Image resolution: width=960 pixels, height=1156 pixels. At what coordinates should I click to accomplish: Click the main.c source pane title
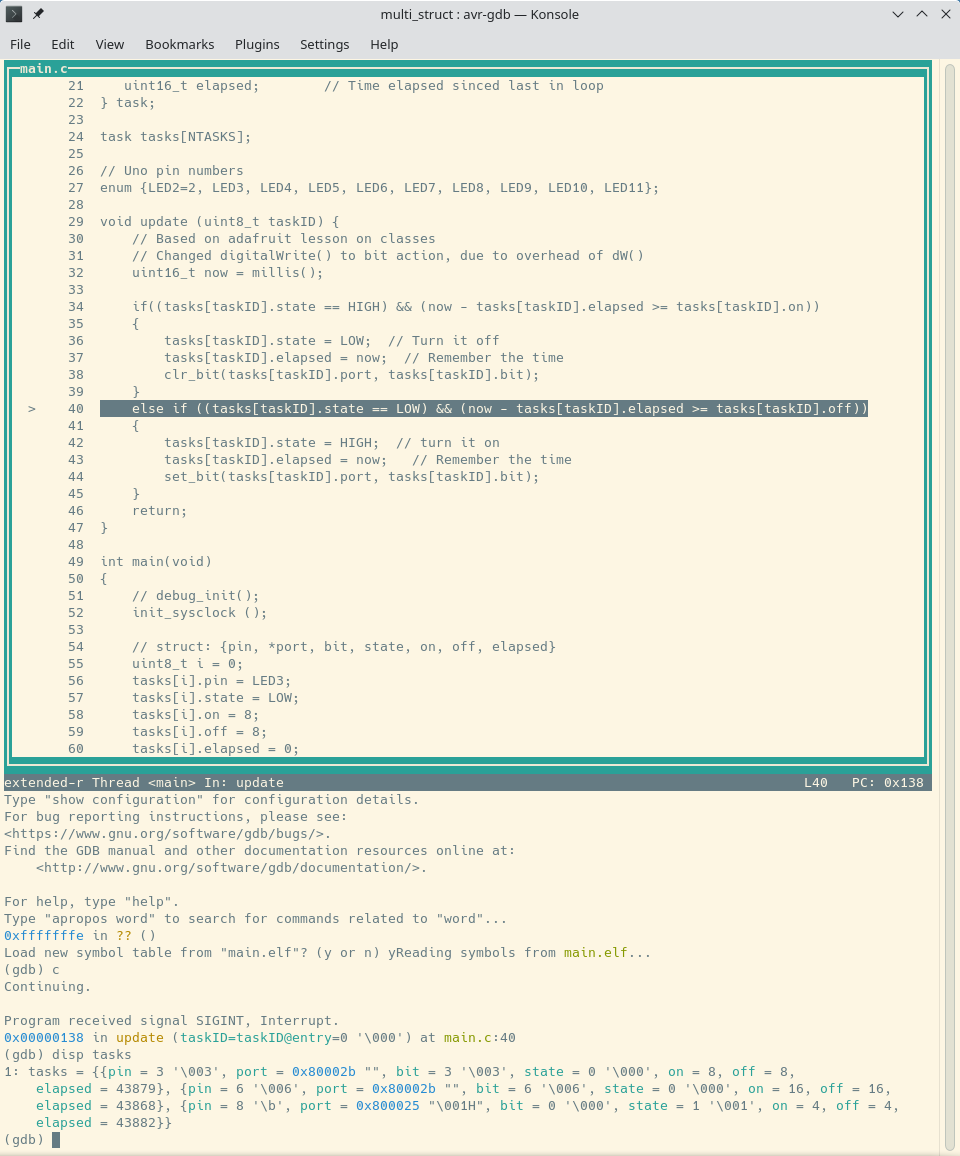(44, 69)
